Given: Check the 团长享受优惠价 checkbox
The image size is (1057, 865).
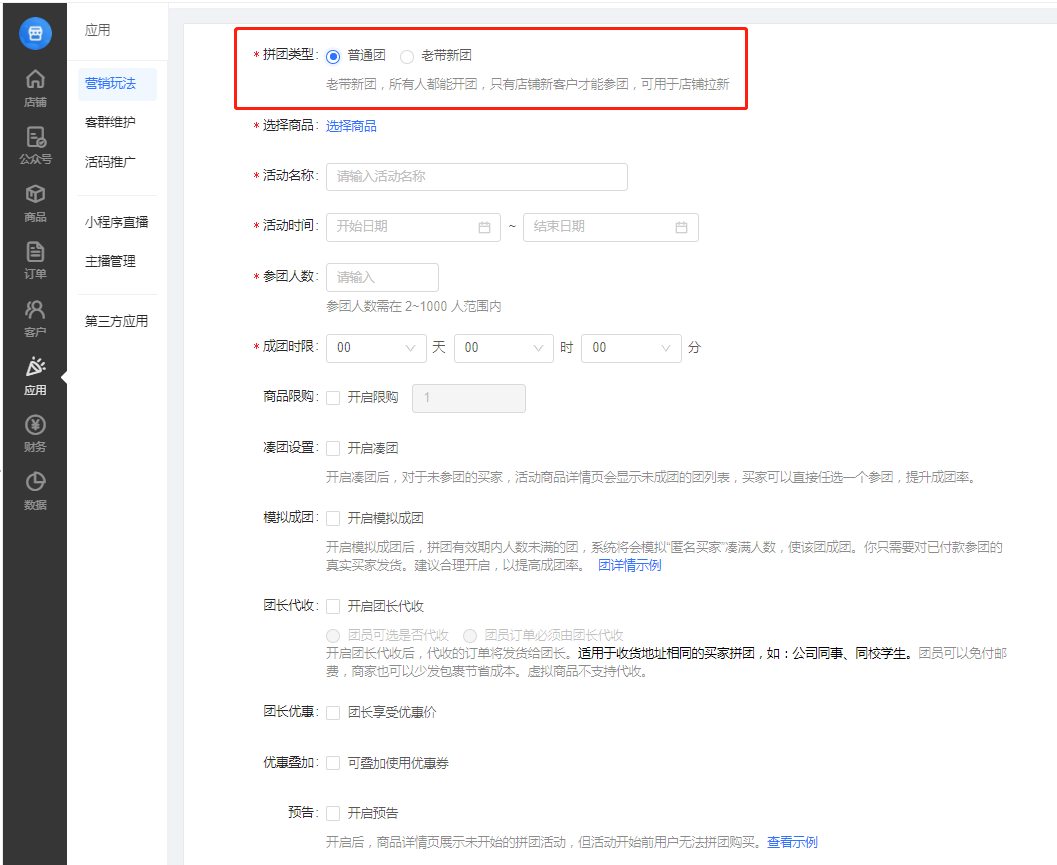Looking at the screenshot, I should pyautogui.click(x=333, y=713).
